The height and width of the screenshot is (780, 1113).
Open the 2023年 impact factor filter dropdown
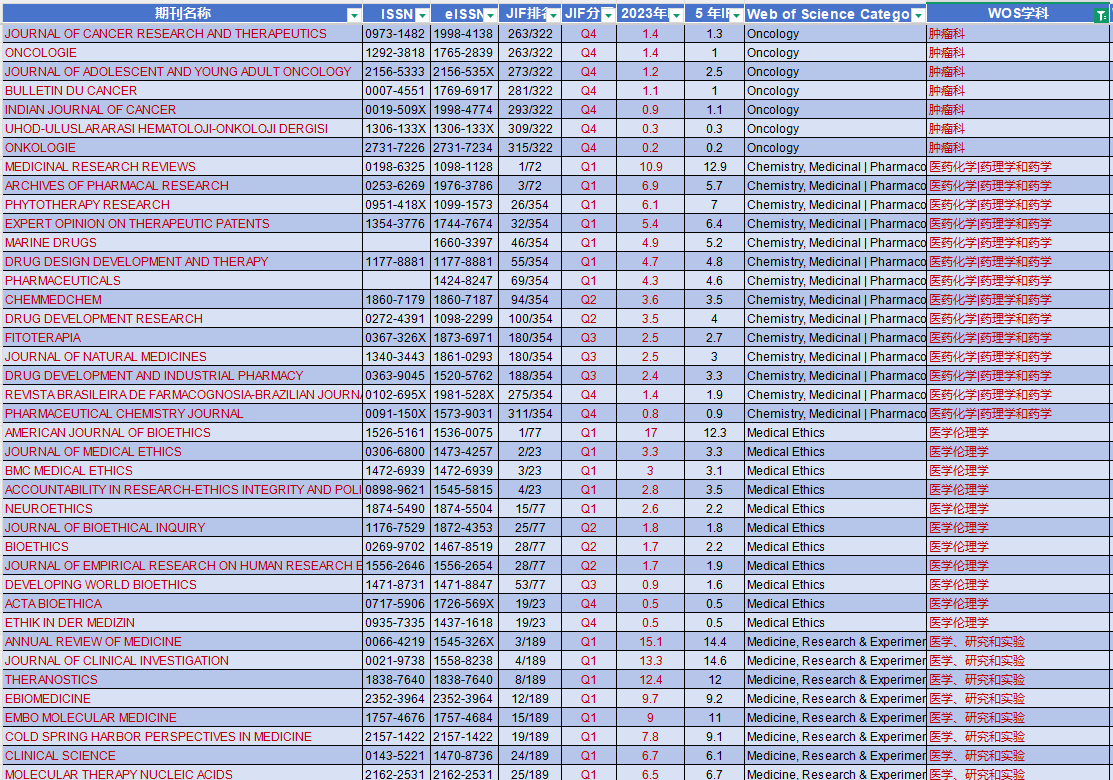click(x=676, y=15)
